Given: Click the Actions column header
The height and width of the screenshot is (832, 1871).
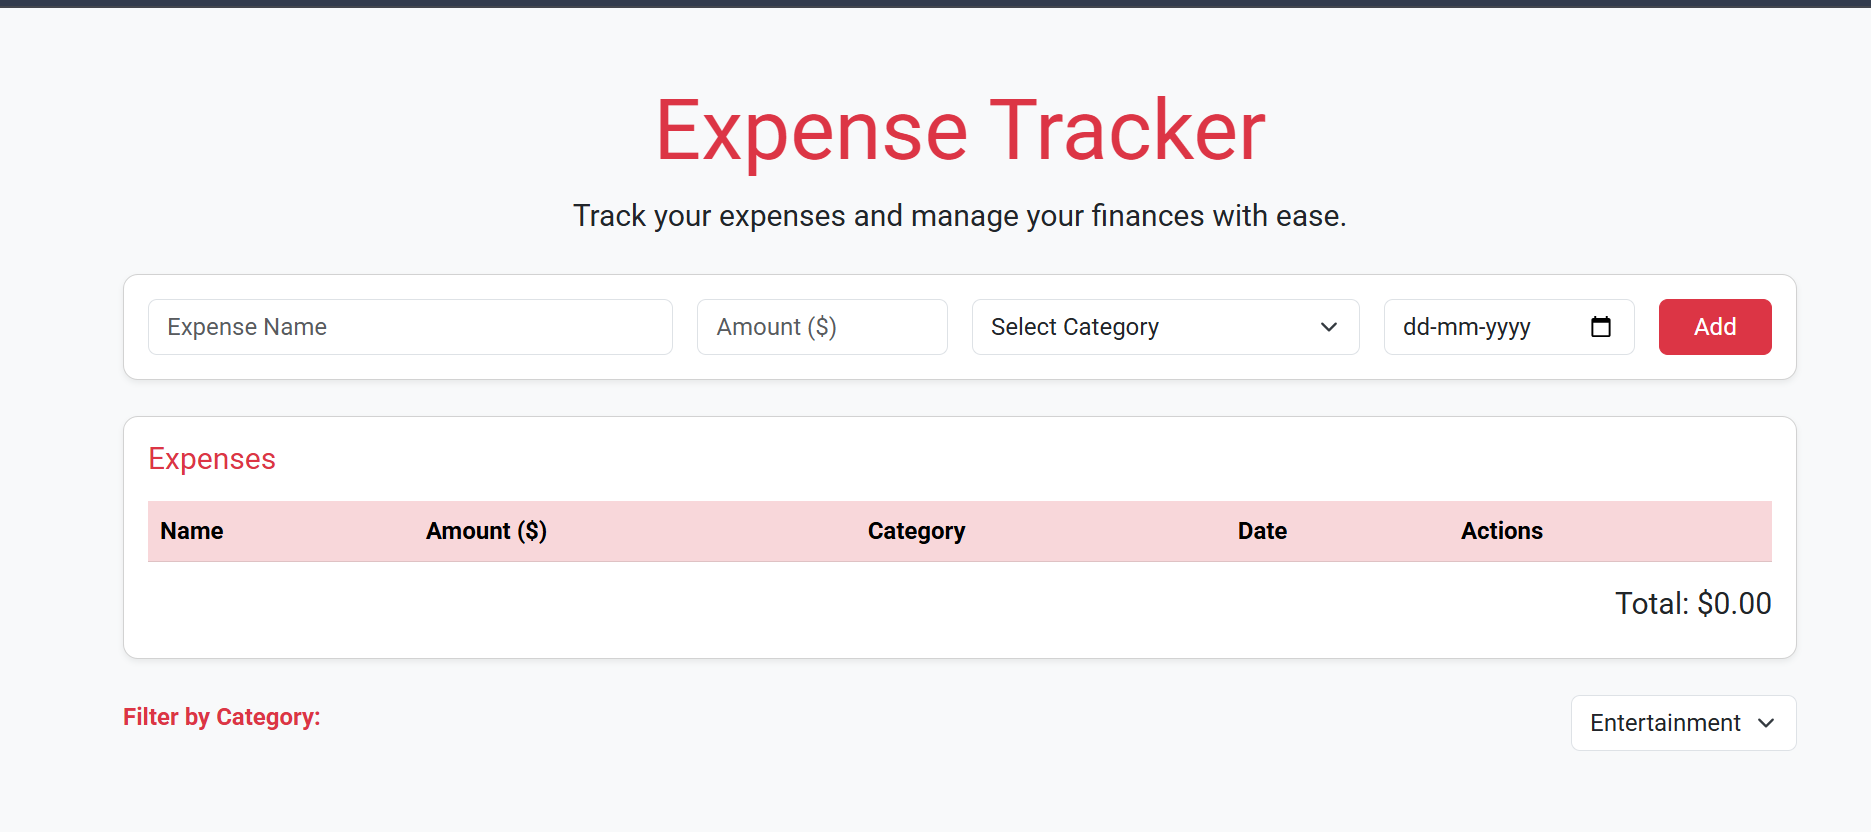Looking at the screenshot, I should pyautogui.click(x=1501, y=531).
